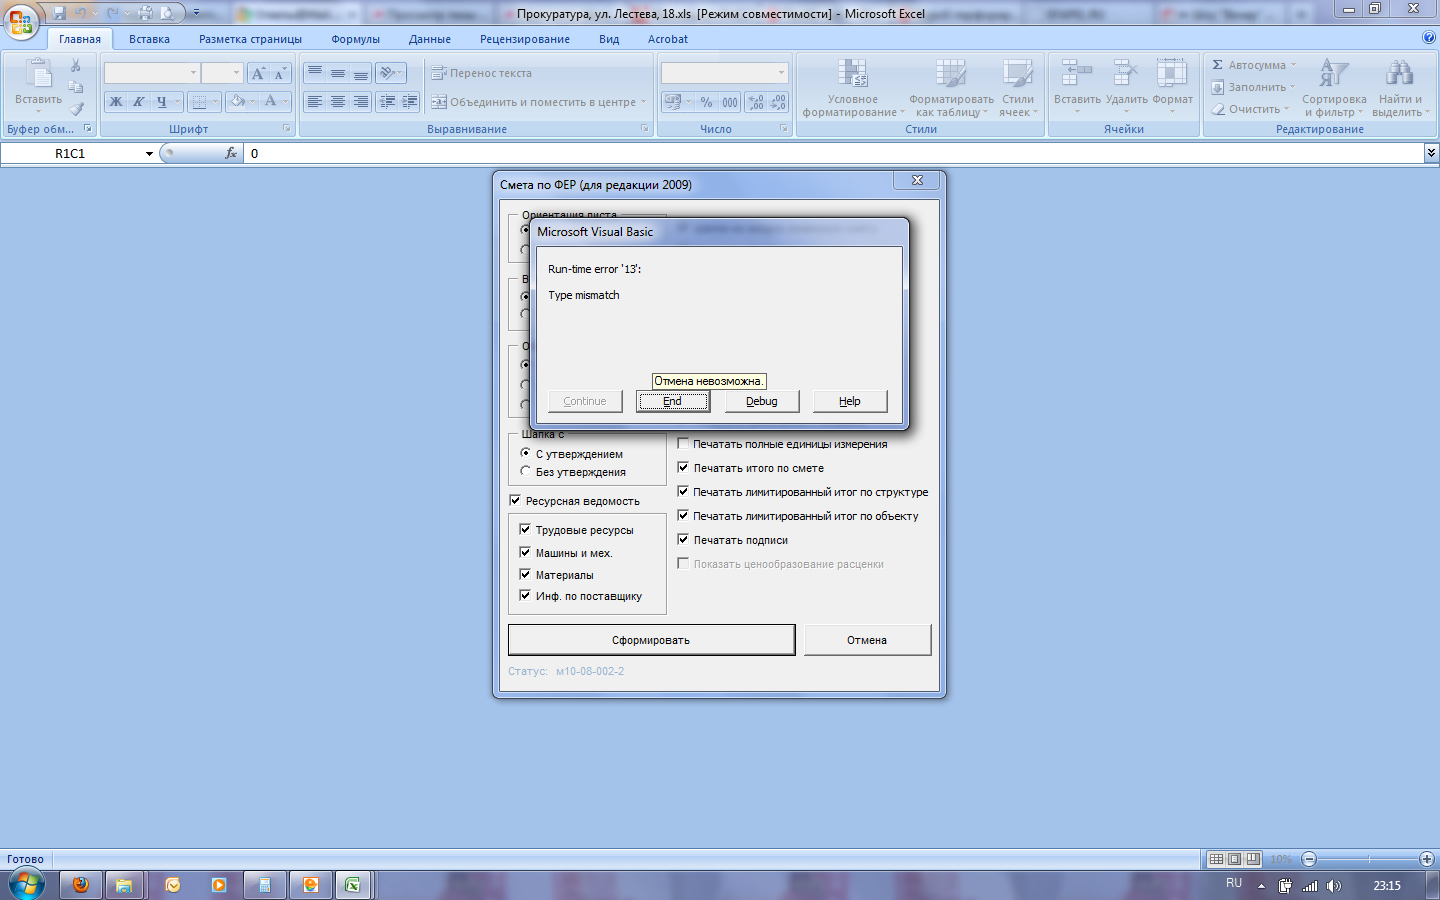Click the thousands separator (000) icon
Screen dimensions: 1440x900
(x=730, y=102)
